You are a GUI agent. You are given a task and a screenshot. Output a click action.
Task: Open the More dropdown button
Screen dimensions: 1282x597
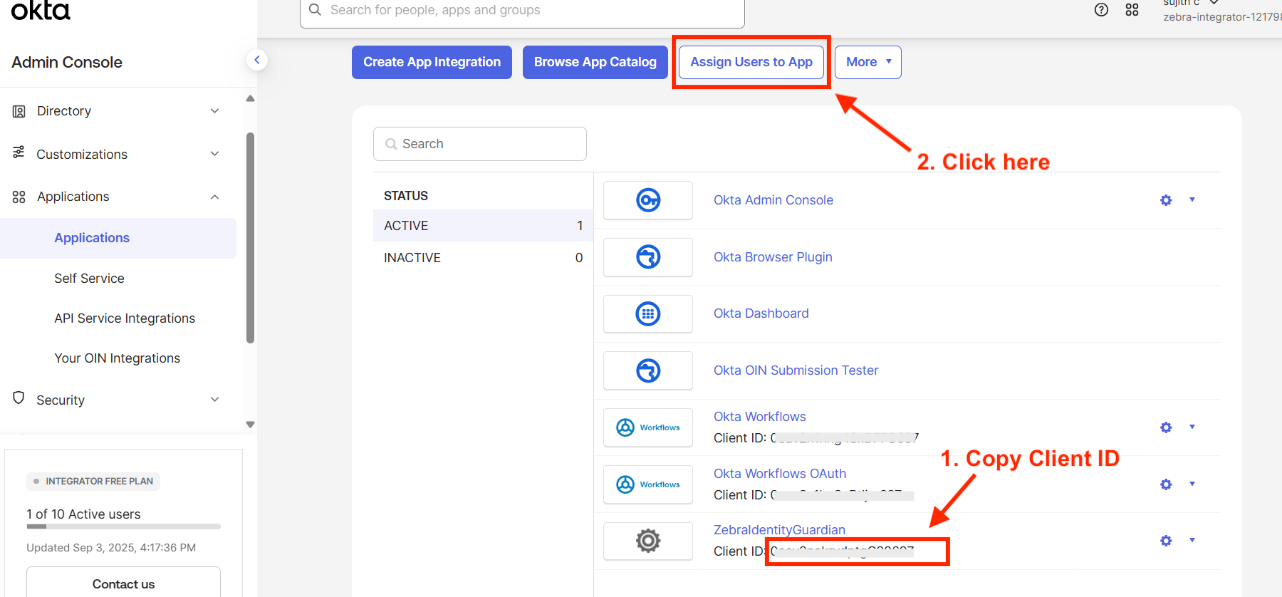(x=867, y=62)
